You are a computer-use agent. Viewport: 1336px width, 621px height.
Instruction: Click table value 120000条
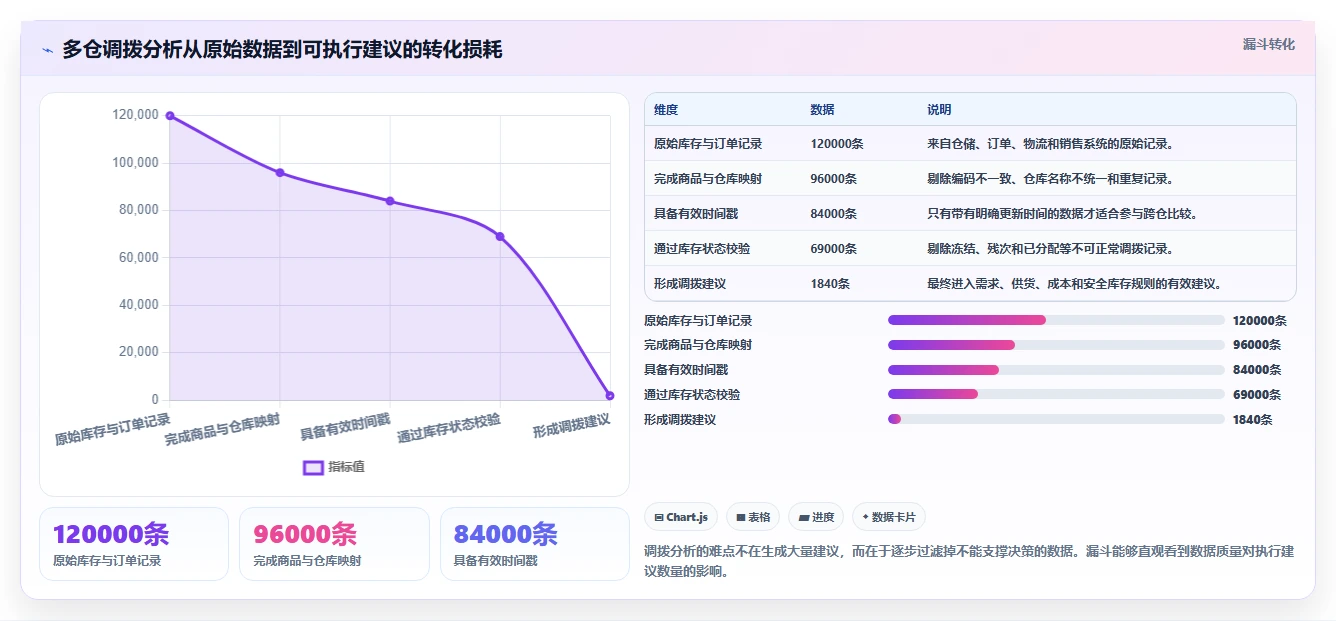tap(837, 144)
